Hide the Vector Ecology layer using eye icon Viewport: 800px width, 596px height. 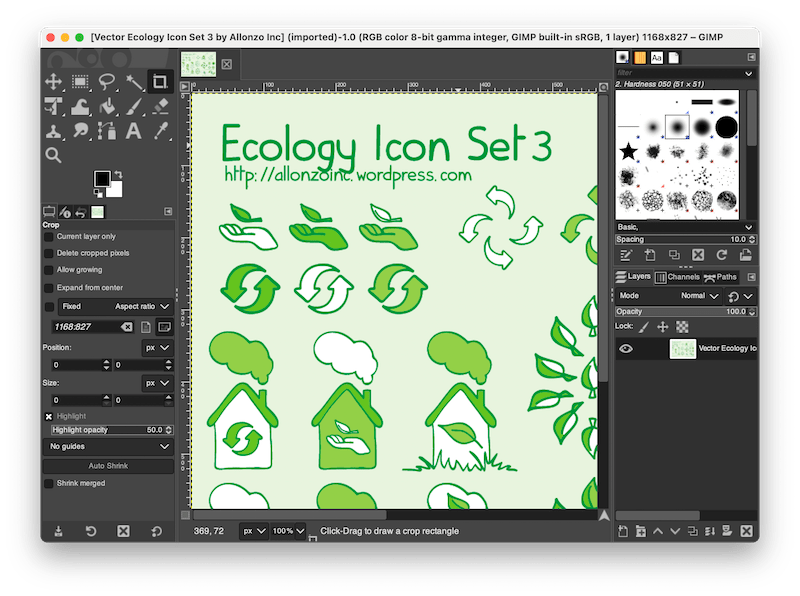[626, 349]
